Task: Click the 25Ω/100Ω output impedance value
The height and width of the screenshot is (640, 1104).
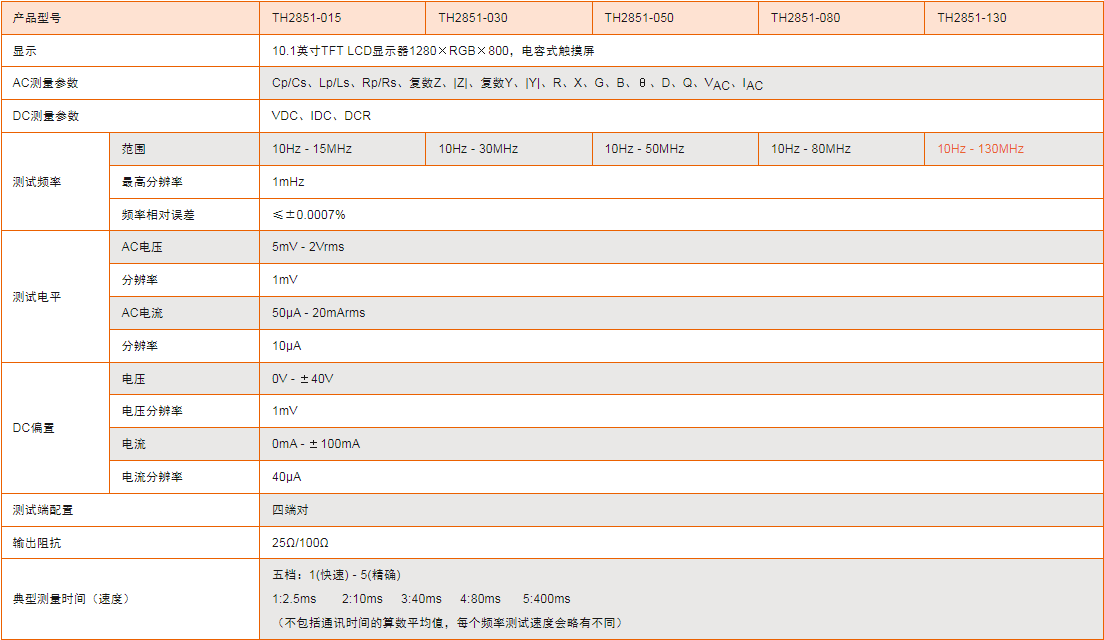Action: point(300,543)
